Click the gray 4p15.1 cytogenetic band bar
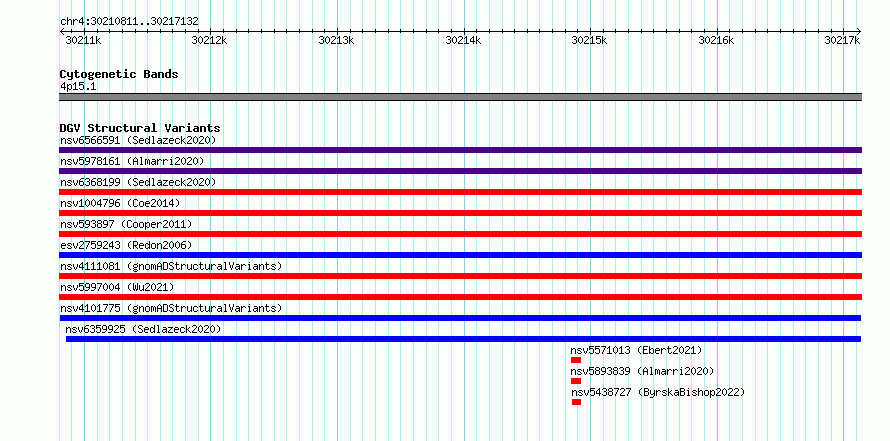This screenshot has height=441, width=890. [x=460, y=97]
